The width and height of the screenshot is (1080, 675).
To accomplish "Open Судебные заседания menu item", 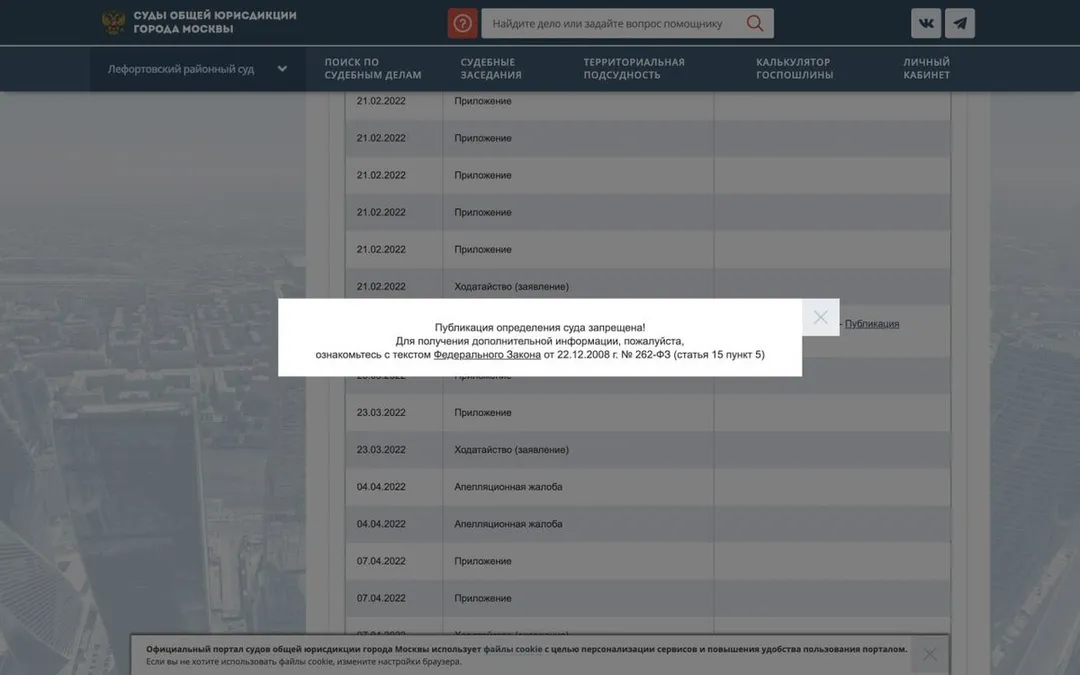I will coord(490,68).
